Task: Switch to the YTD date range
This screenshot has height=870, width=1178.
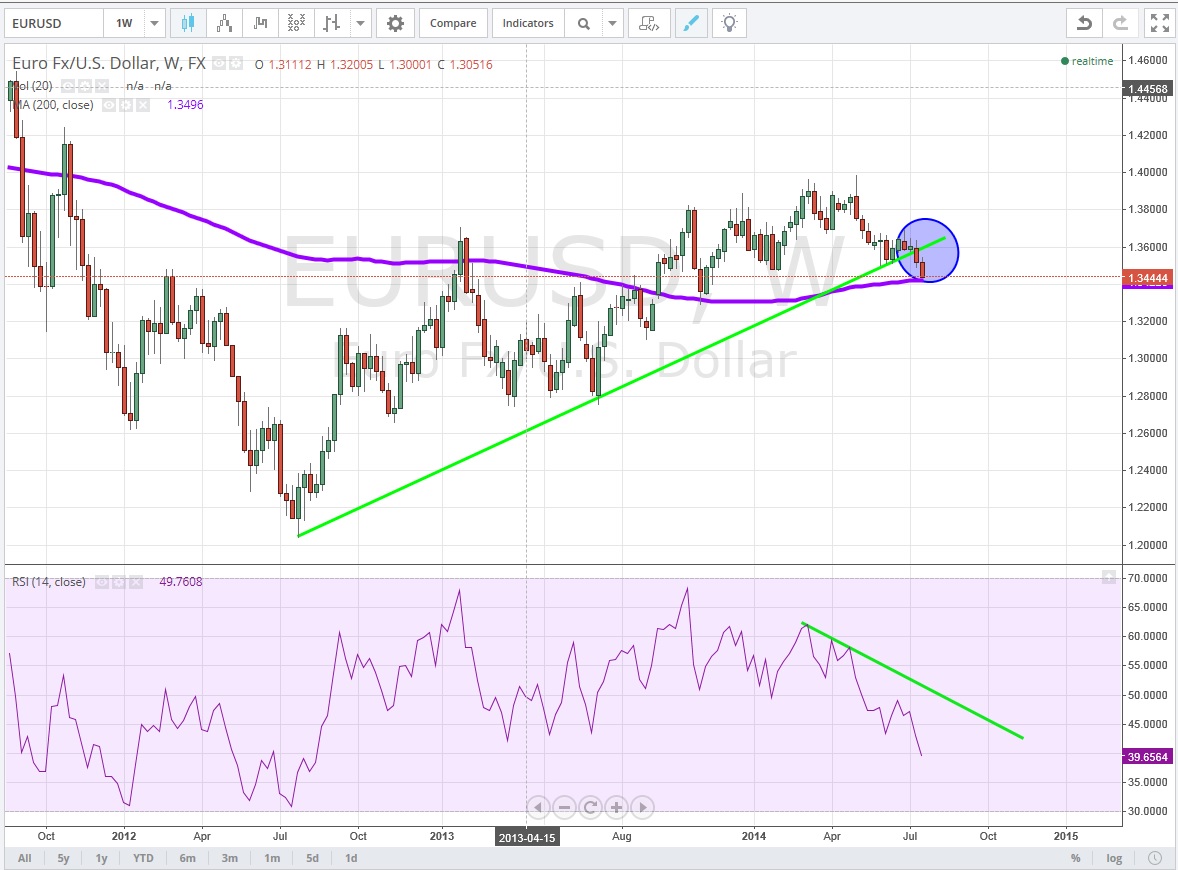Action: (143, 858)
